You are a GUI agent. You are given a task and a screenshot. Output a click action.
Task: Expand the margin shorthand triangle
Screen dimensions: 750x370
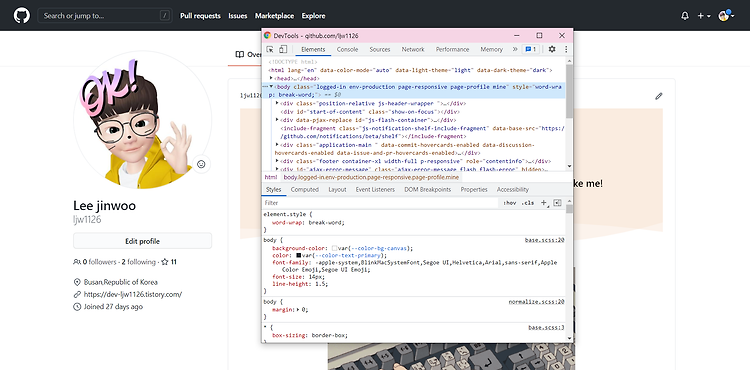pos(298,309)
